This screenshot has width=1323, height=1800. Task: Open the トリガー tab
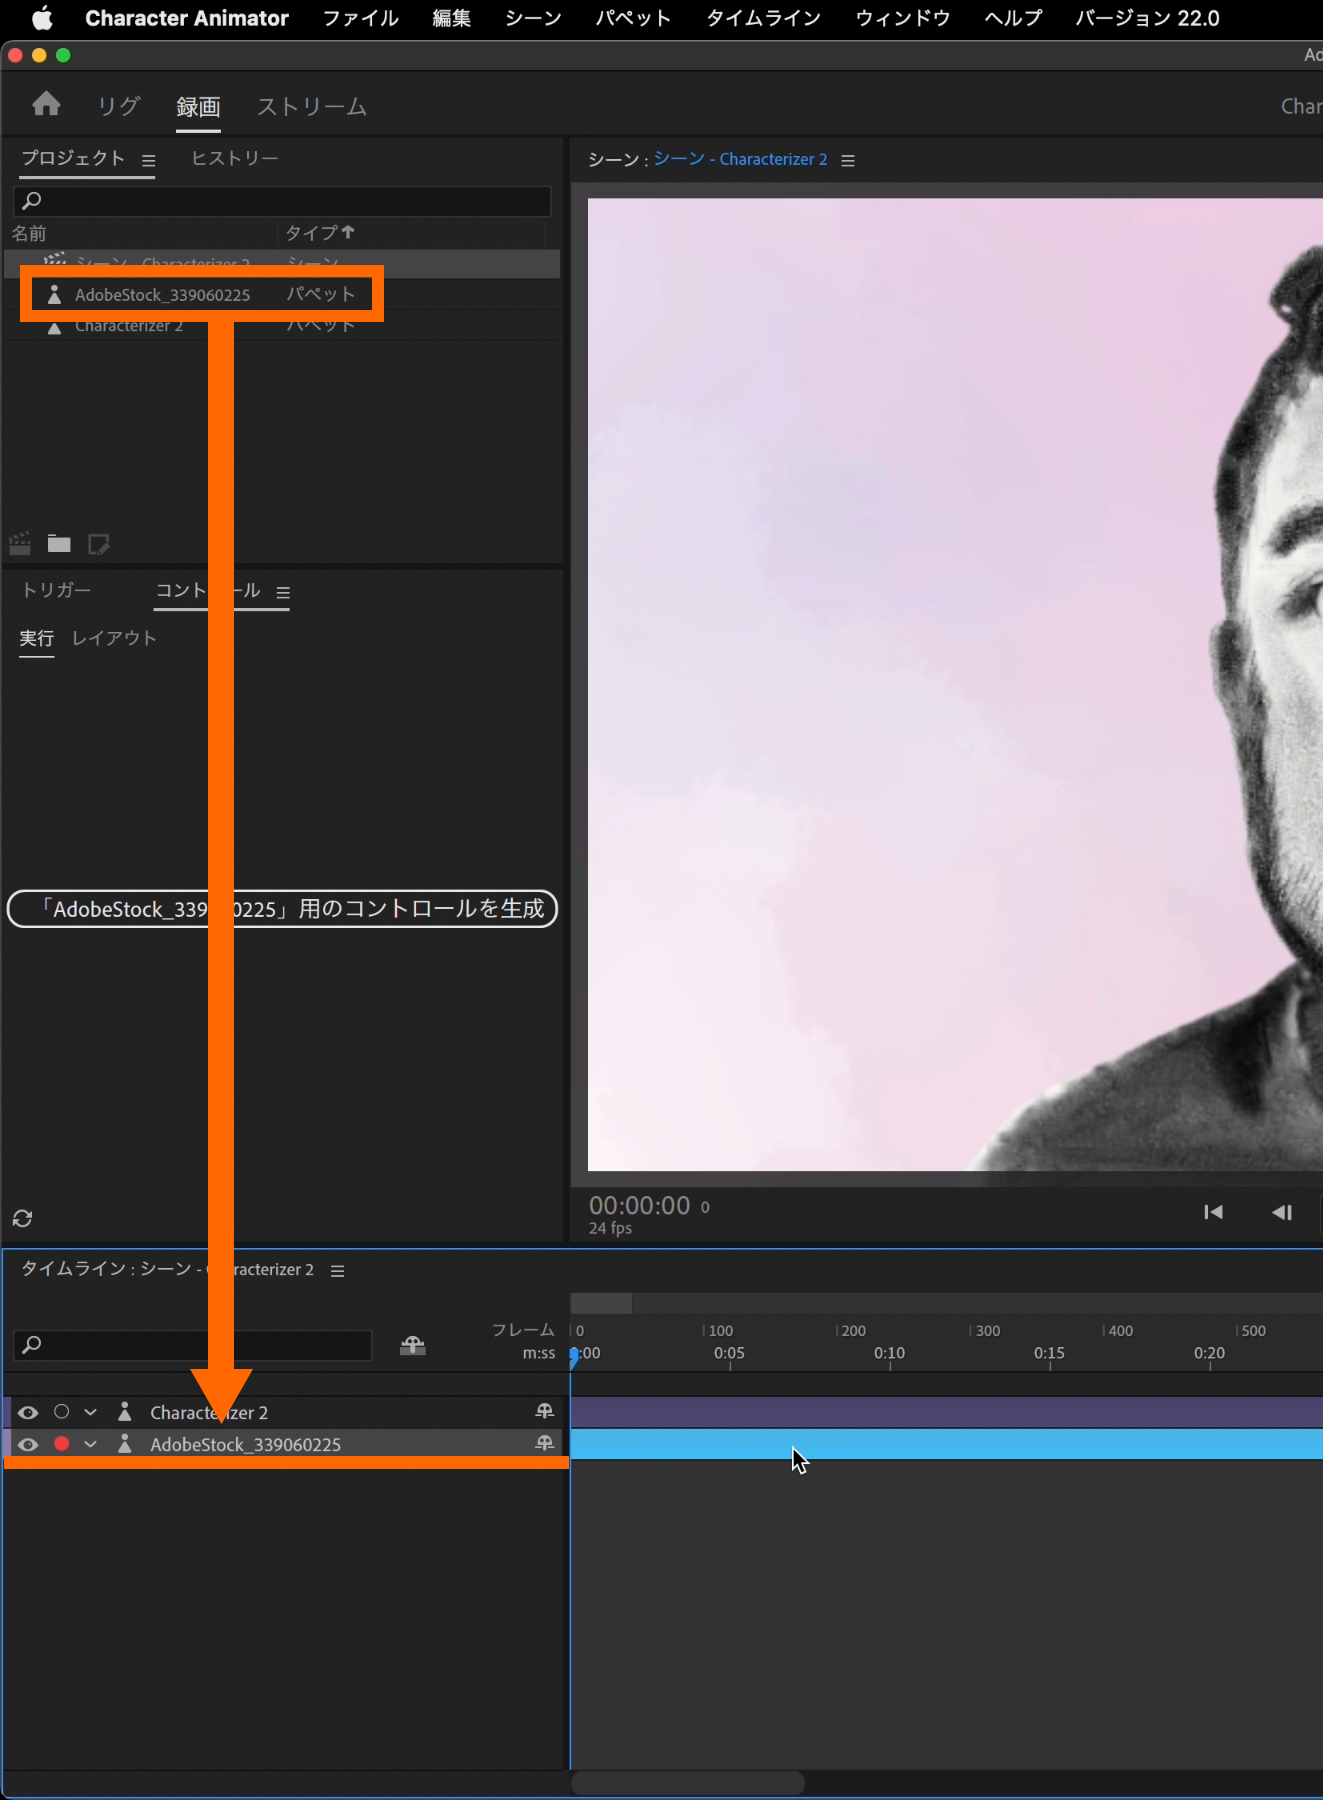pyautogui.click(x=57, y=590)
